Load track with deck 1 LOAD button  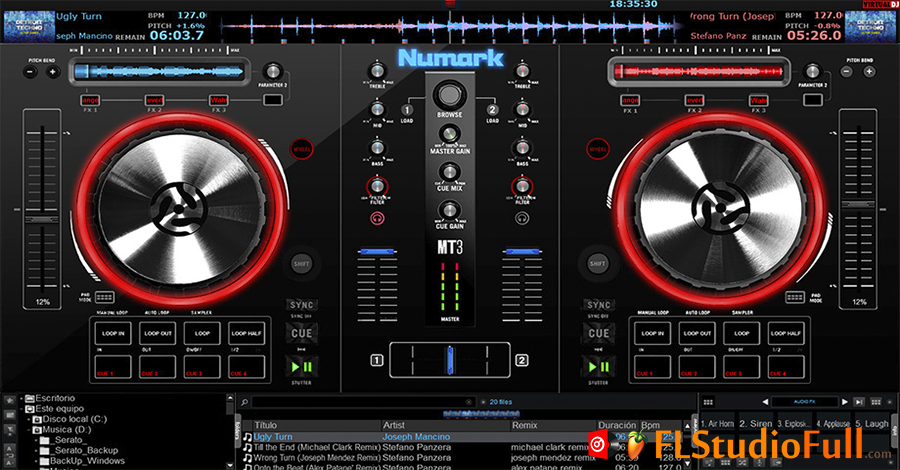coord(407,112)
